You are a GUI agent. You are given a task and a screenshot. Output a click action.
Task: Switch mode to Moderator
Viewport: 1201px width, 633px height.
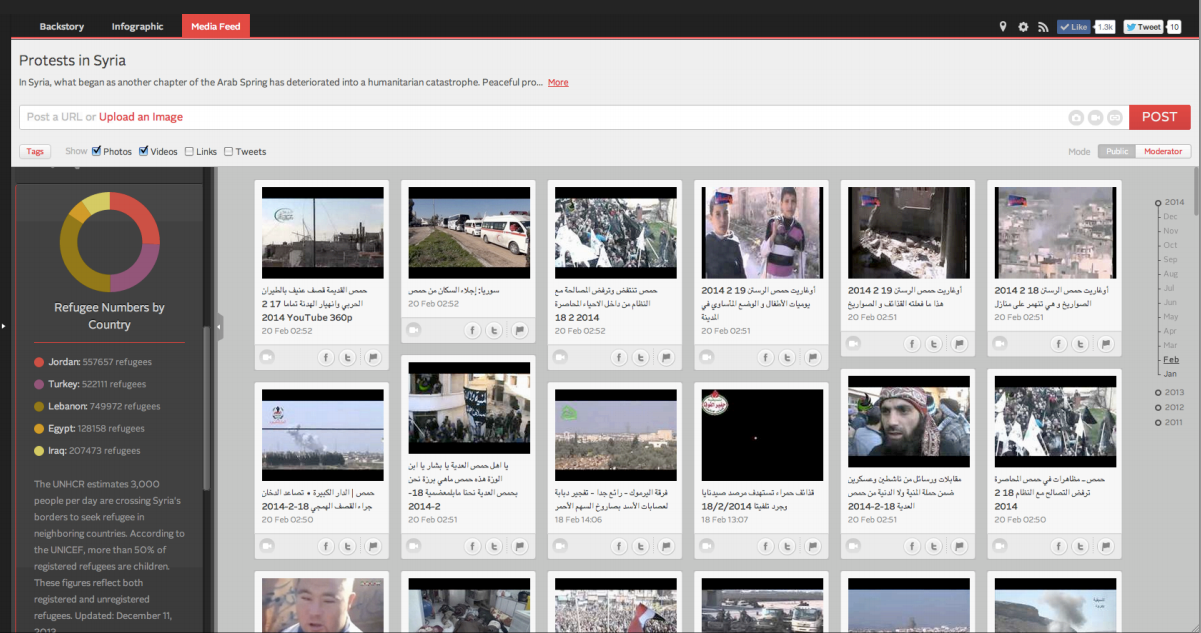point(1164,152)
